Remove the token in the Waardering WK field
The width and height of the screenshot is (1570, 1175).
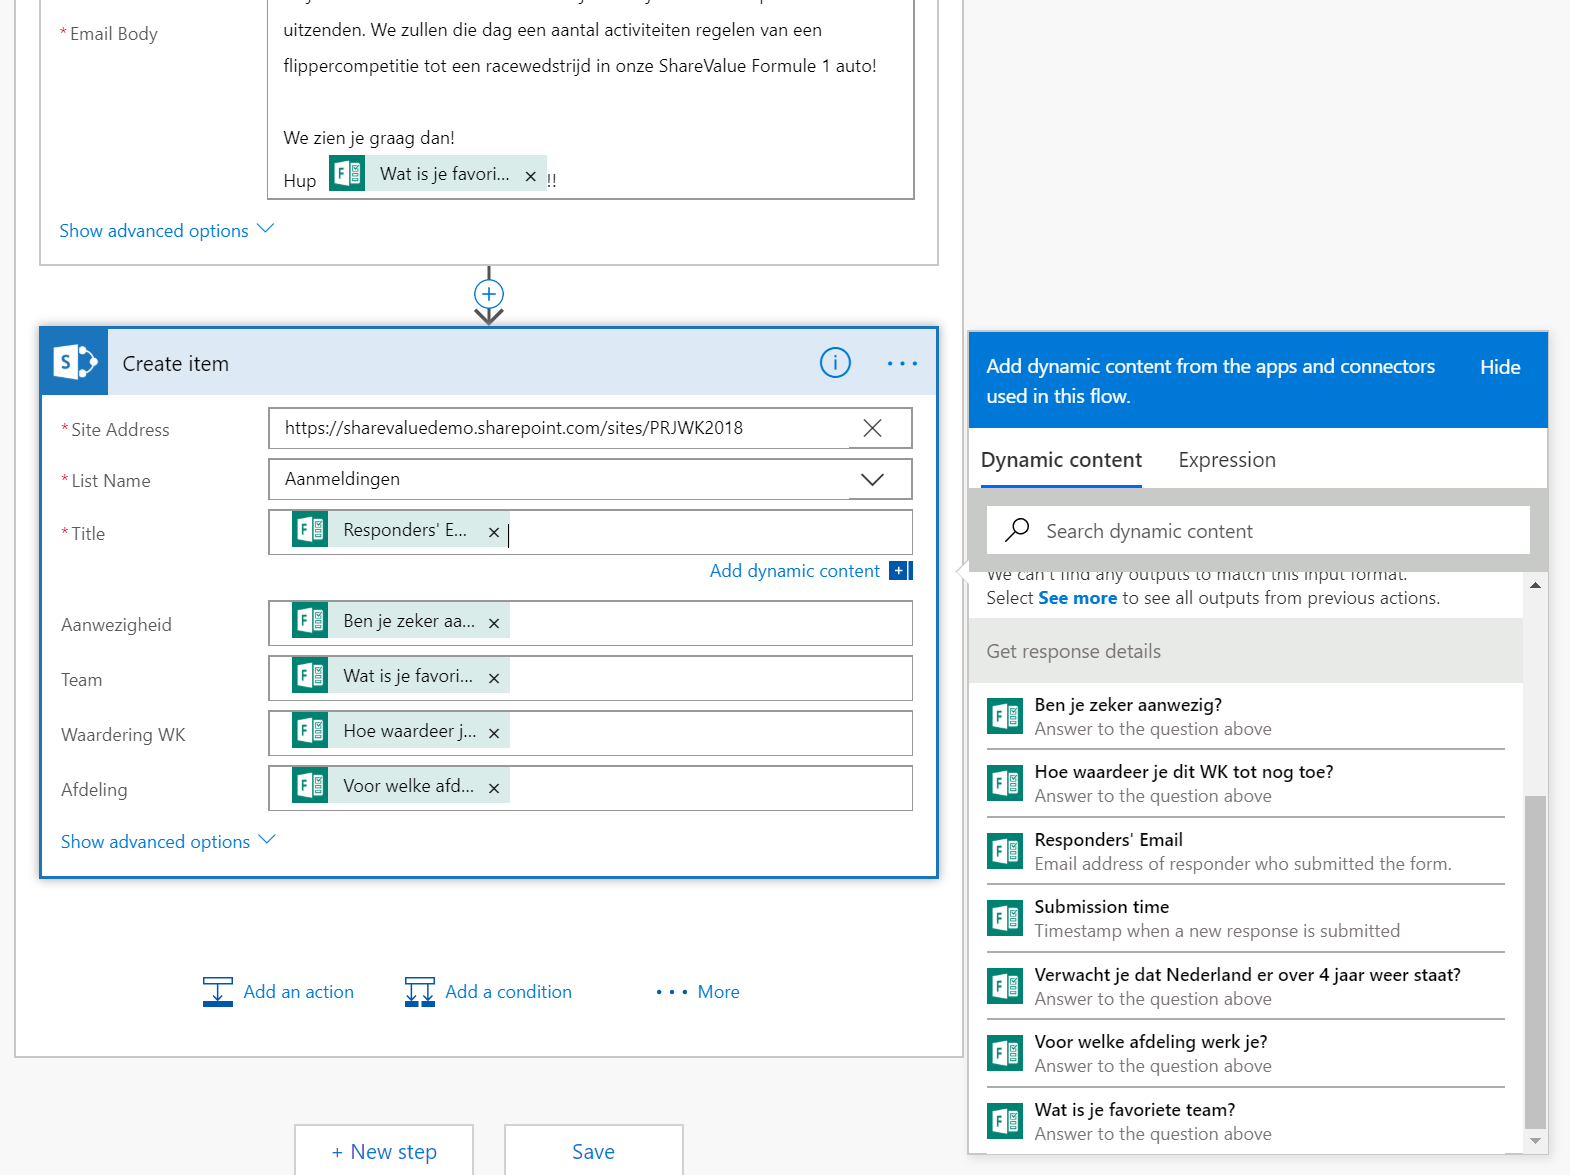(494, 733)
